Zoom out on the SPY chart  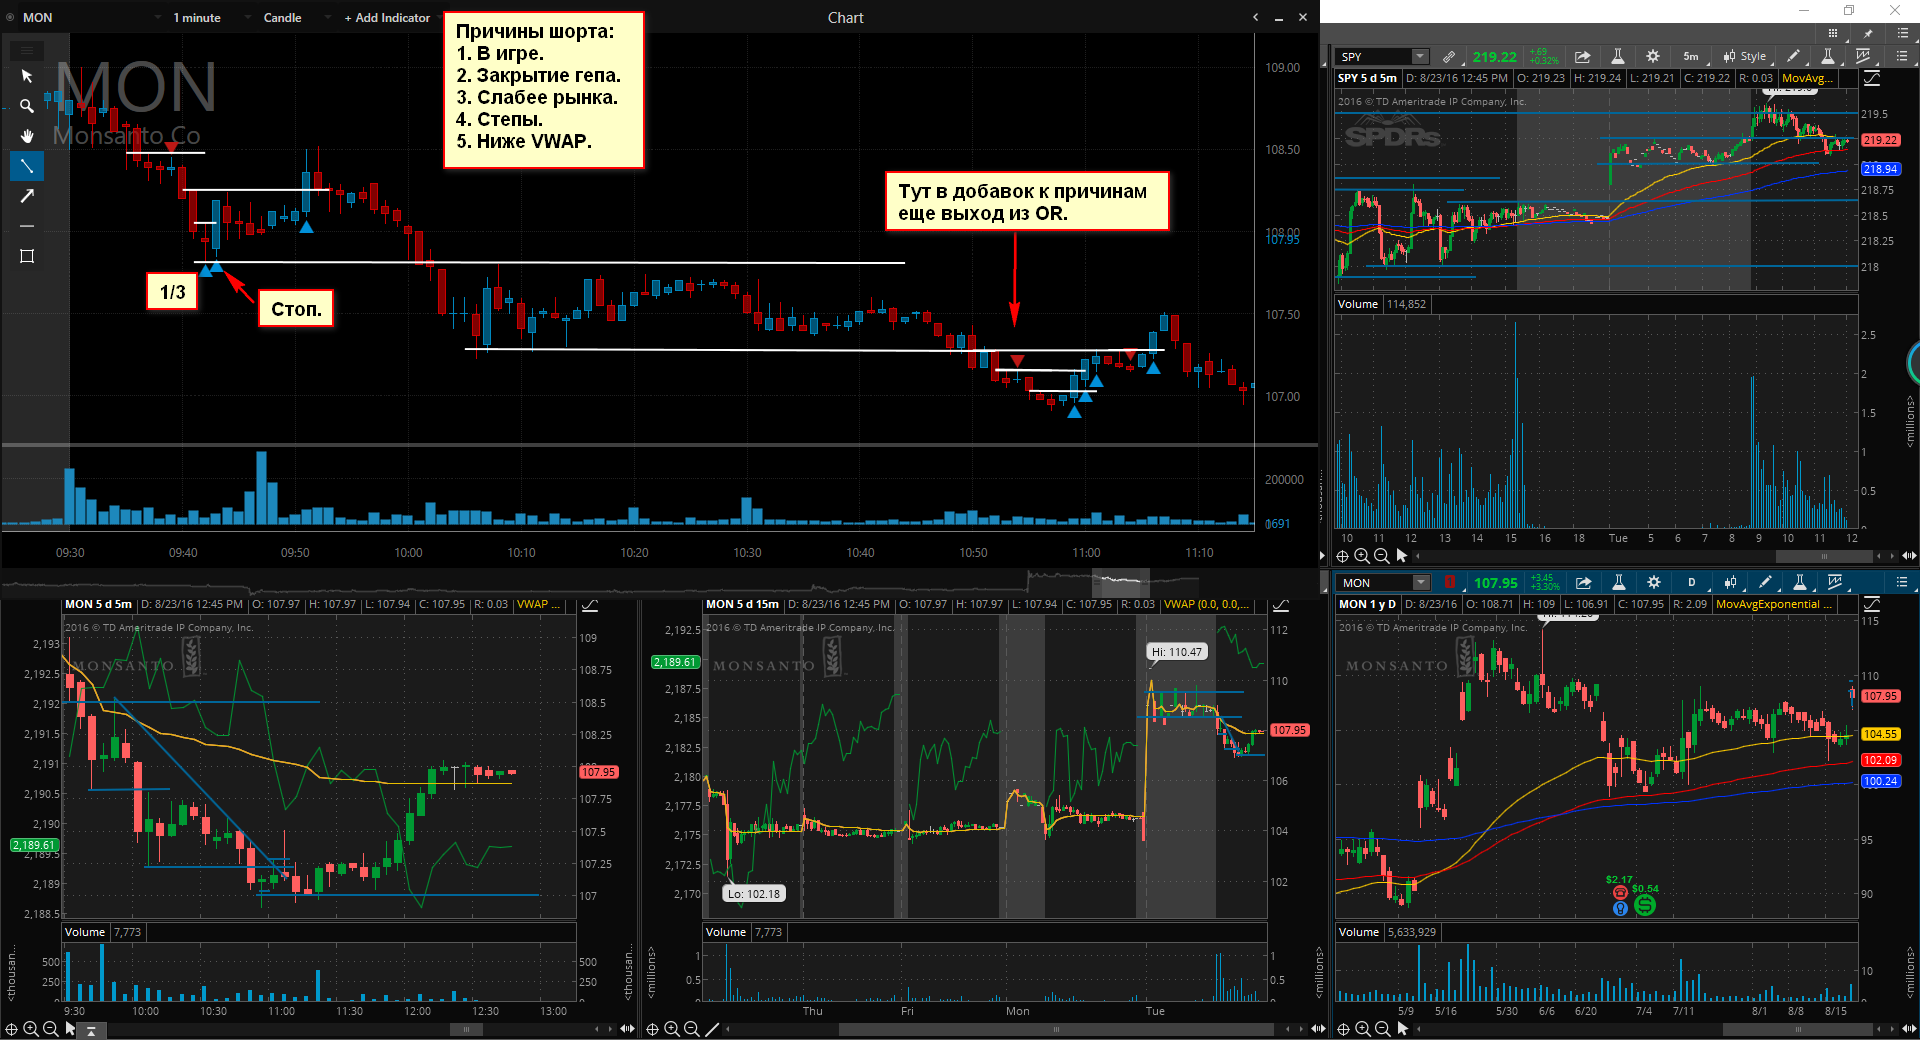(1381, 556)
